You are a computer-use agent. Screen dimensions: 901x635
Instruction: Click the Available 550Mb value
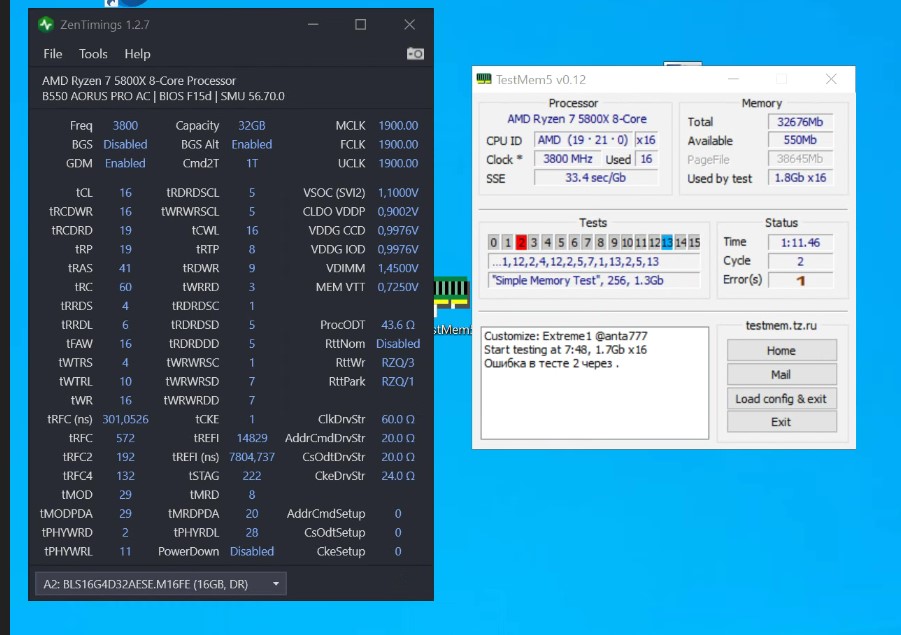(800, 140)
